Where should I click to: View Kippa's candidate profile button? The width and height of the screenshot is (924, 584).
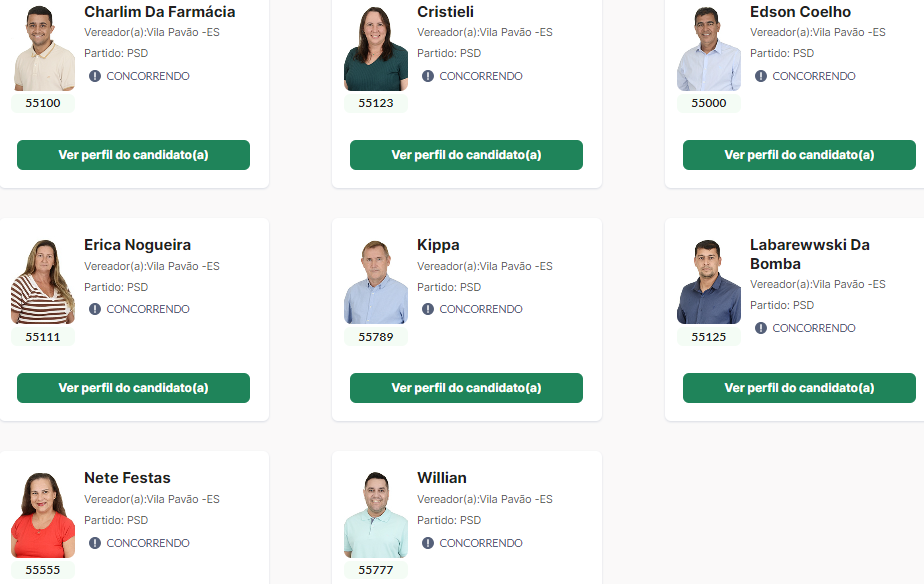[x=466, y=388]
